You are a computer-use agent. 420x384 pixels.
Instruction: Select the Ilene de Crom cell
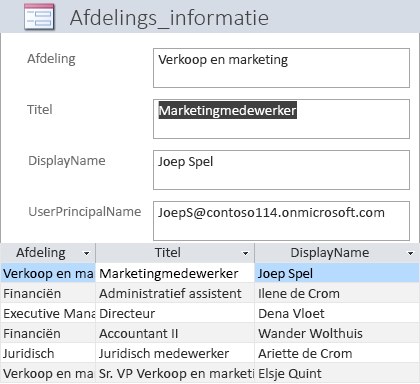click(x=337, y=293)
